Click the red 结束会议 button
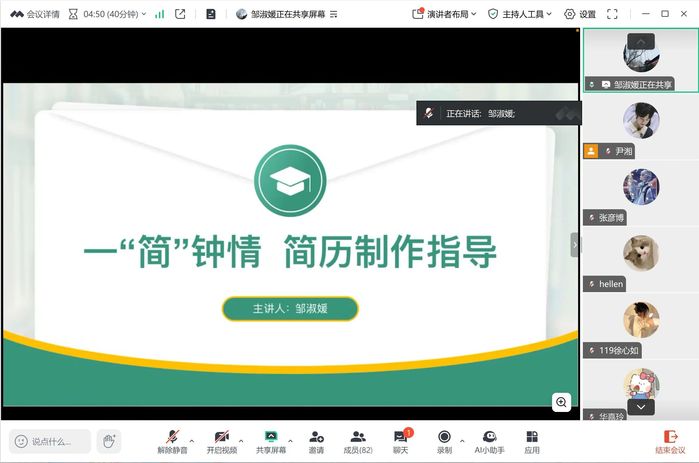The width and height of the screenshot is (699, 463). (x=670, y=441)
